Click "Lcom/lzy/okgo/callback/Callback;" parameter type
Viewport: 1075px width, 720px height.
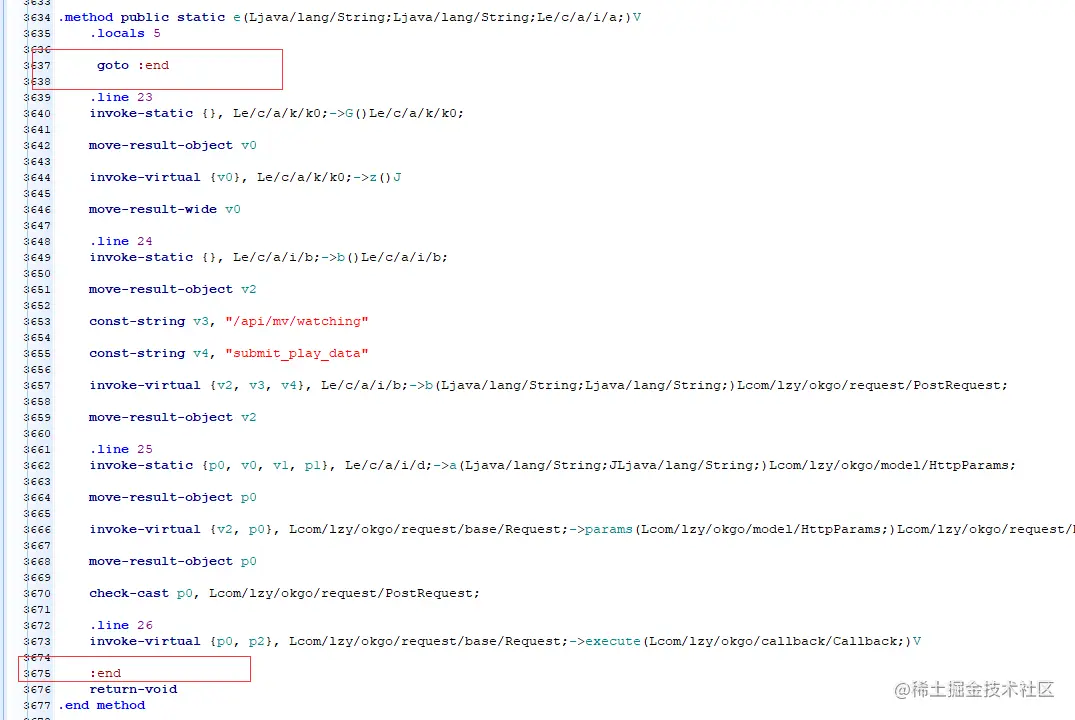point(777,641)
